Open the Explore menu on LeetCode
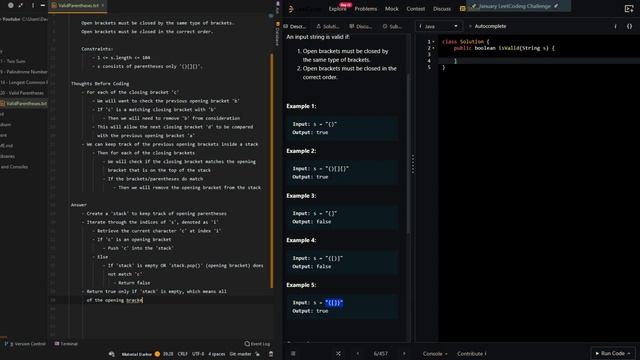Image resolution: width=640 pixels, height=360 pixels. click(338, 9)
